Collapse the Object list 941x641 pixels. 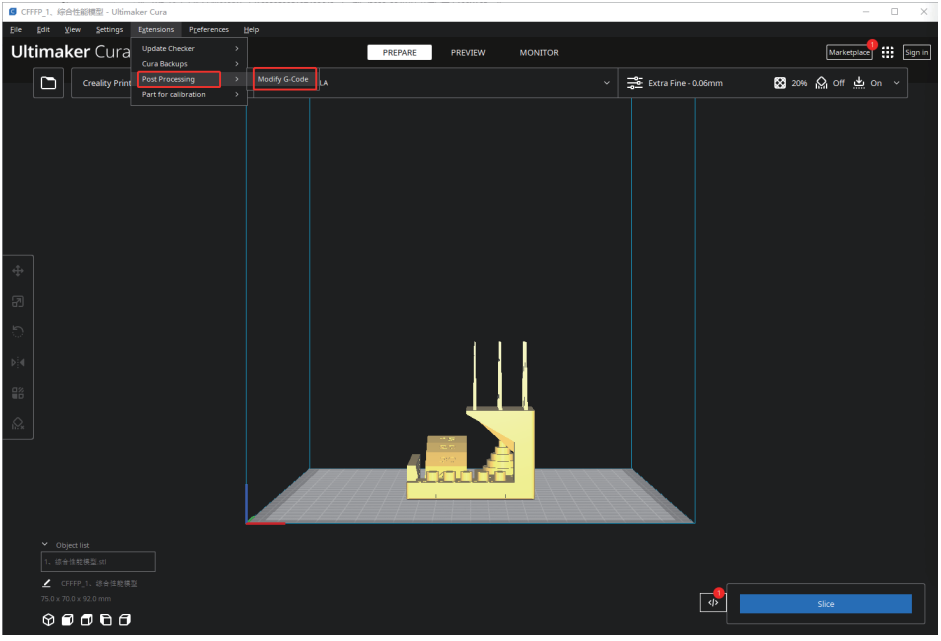pyautogui.click(x=45, y=545)
